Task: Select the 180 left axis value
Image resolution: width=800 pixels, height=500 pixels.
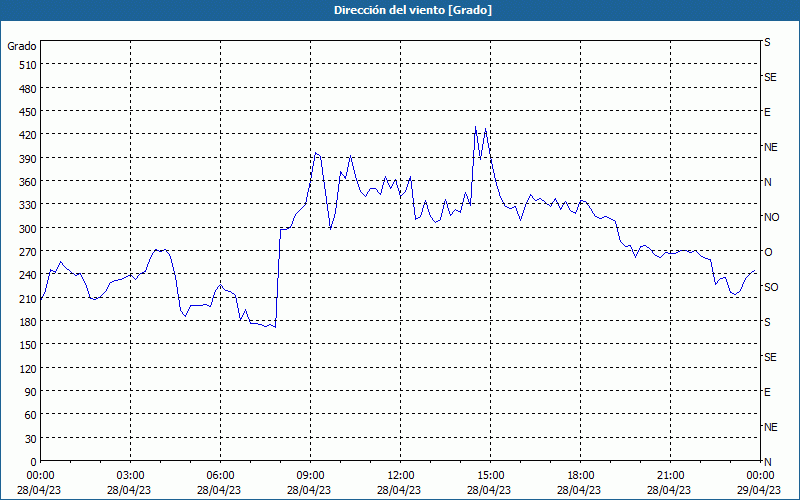Action: click(x=29, y=322)
